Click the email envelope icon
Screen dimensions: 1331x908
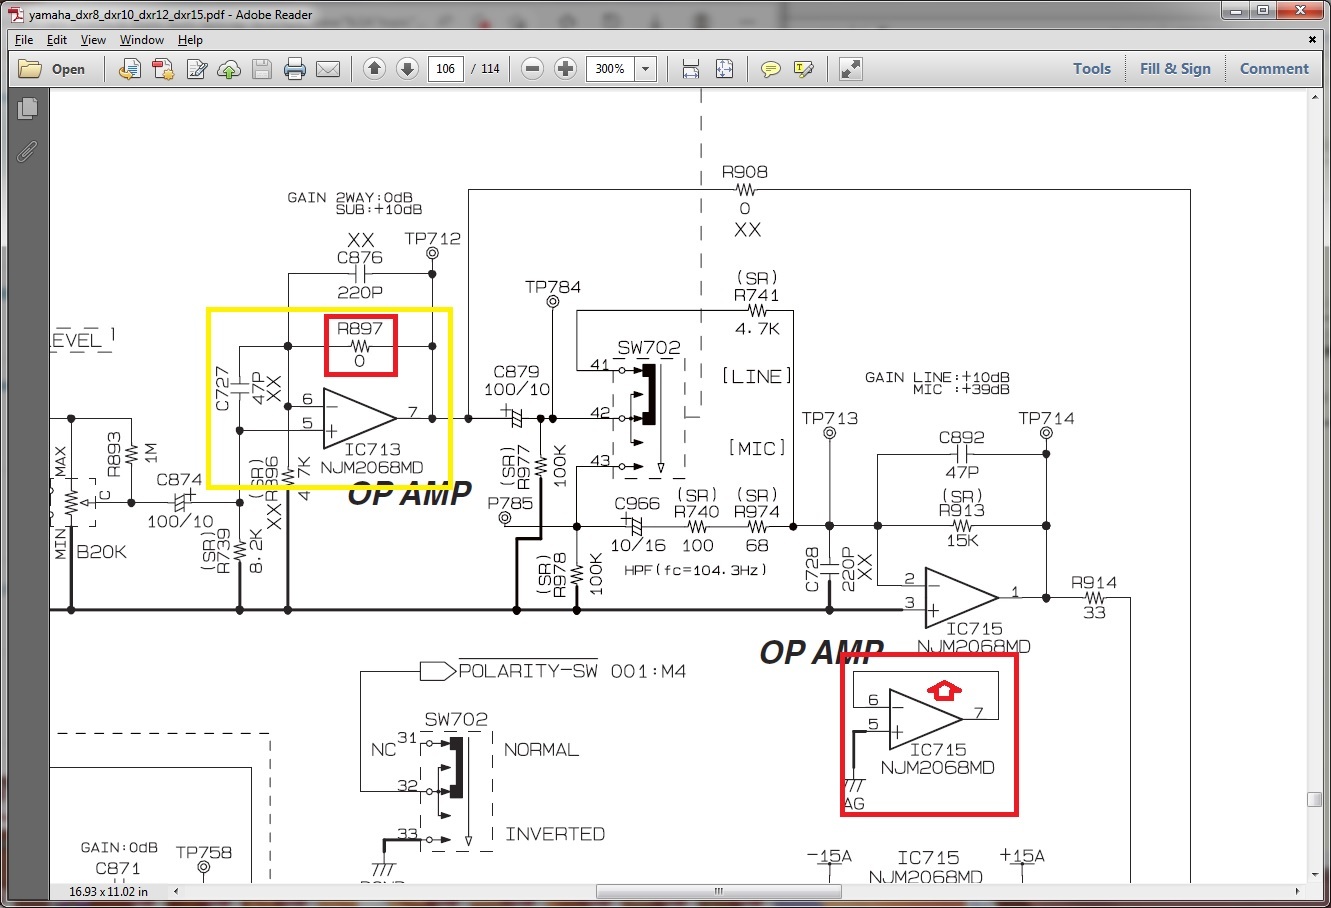[328, 69]
